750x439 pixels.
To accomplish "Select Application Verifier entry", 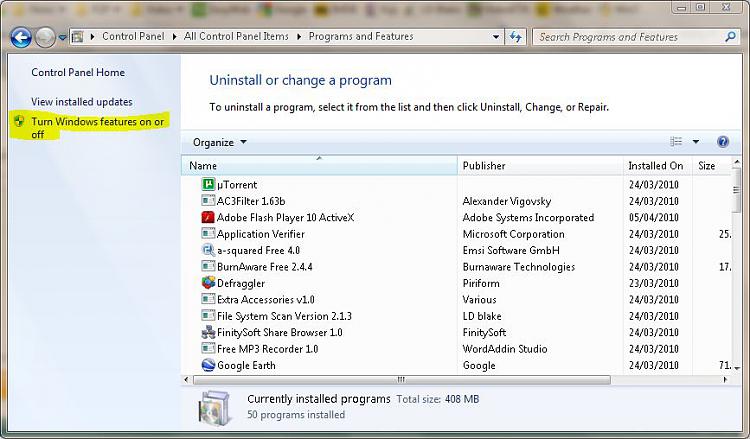I will (261, 234).
